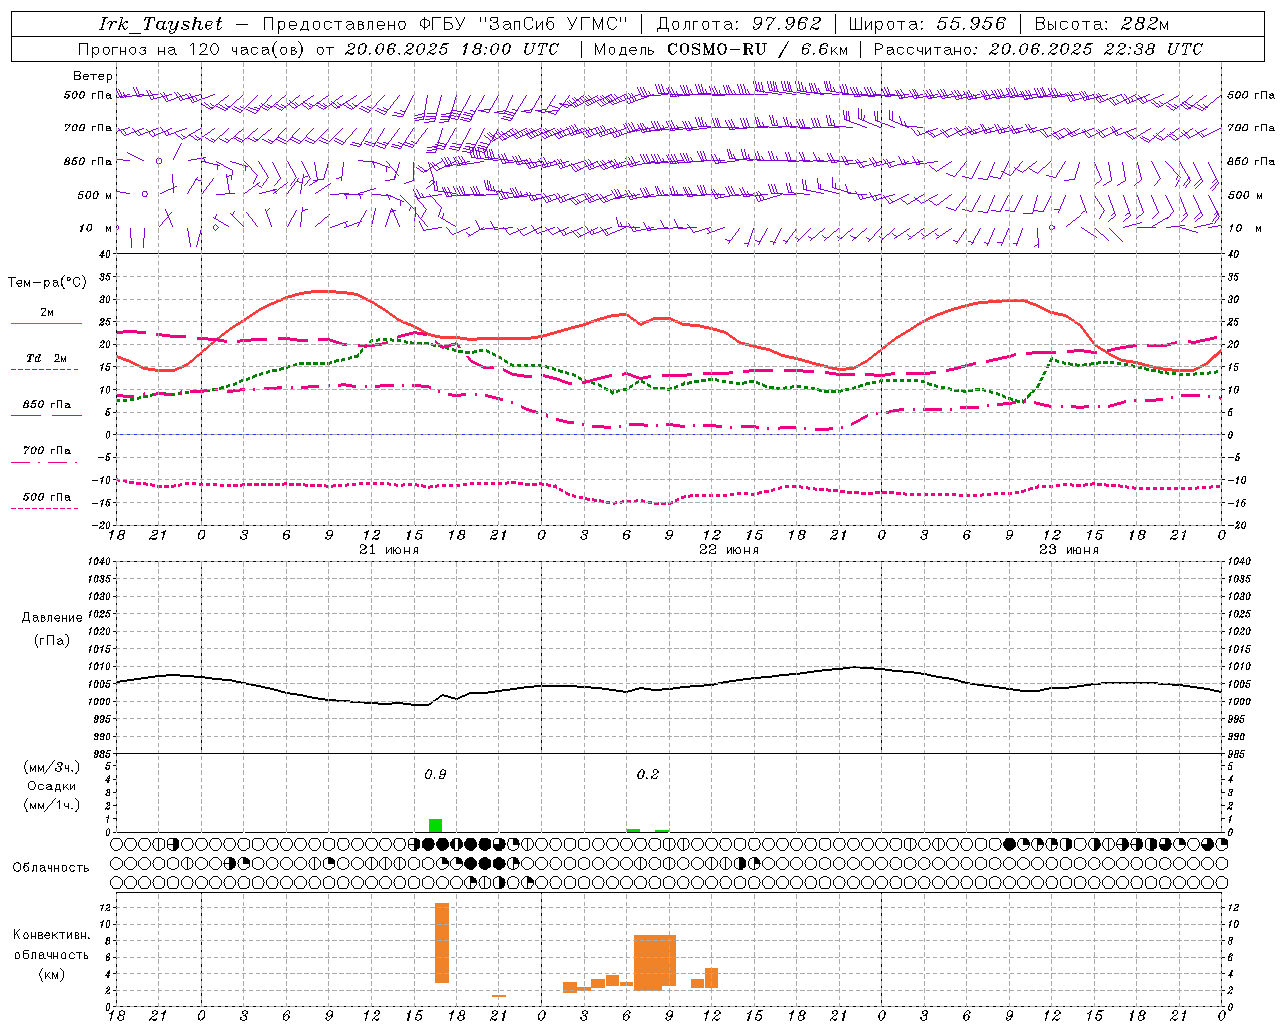
Task: Click 'Прогноз на 120 часа(ов)' forecast text
Action: pos(192,49)
